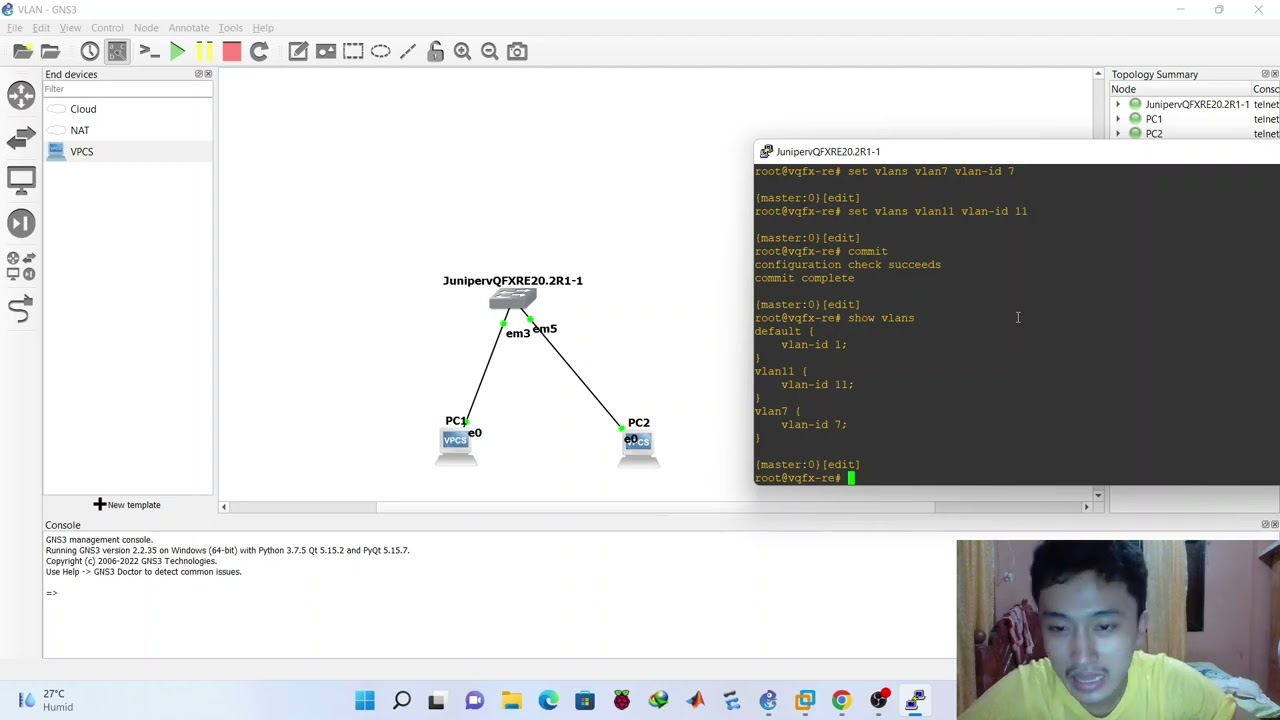Open the Annotate menu

tap(189, 28)
